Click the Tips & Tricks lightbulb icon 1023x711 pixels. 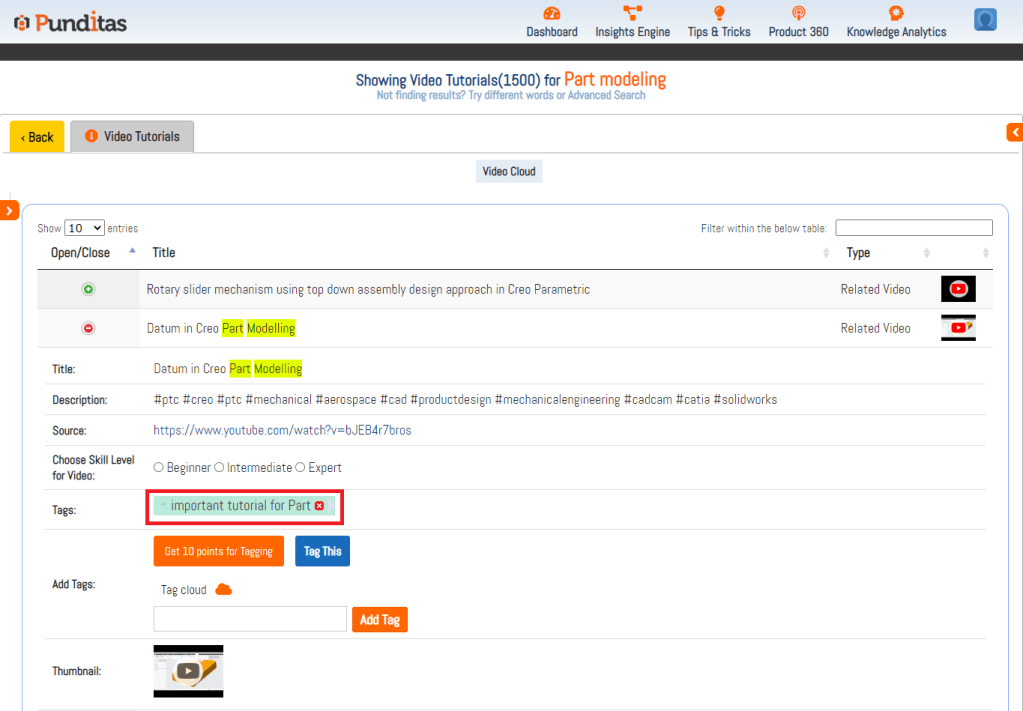[718, 13]
